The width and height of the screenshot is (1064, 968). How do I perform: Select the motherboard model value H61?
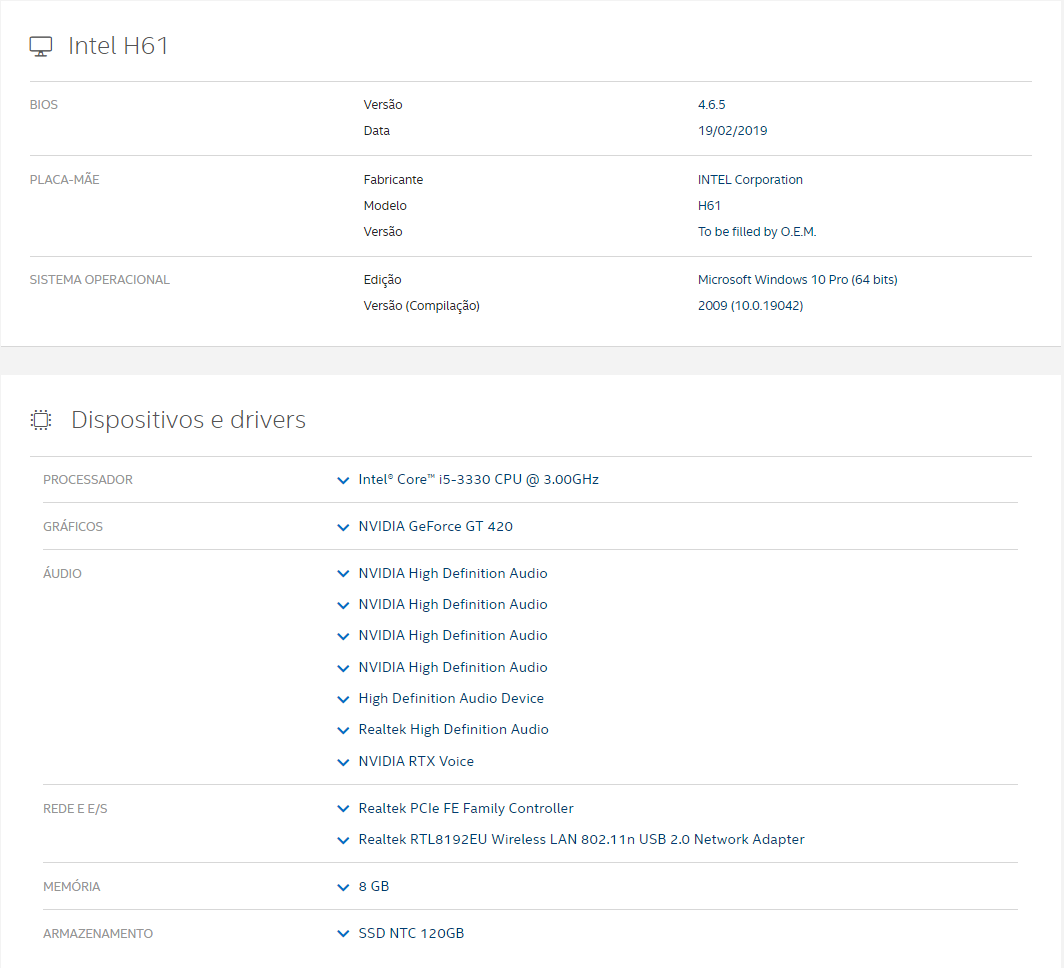709,206
